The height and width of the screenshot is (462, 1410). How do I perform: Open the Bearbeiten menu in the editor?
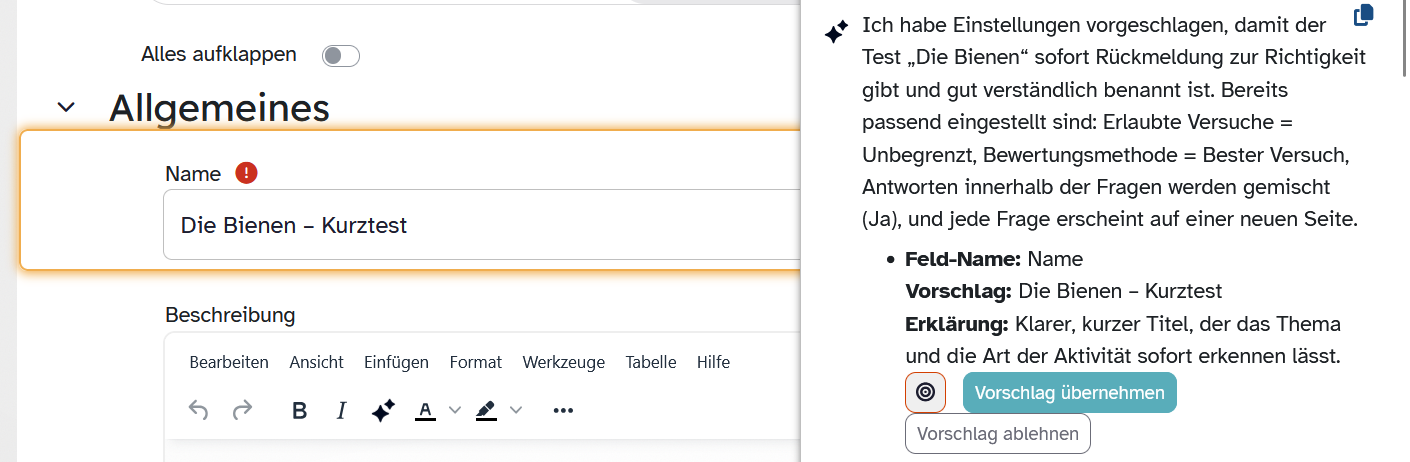pos(229,362)
